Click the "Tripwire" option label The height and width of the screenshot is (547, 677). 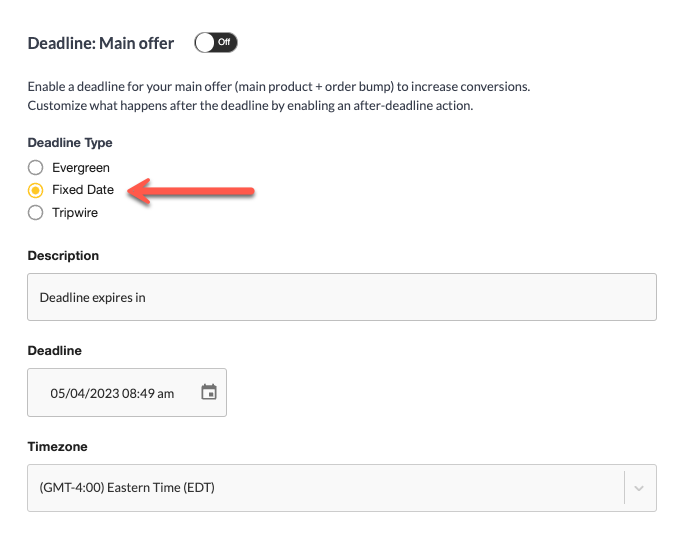(x=75, y=213)
